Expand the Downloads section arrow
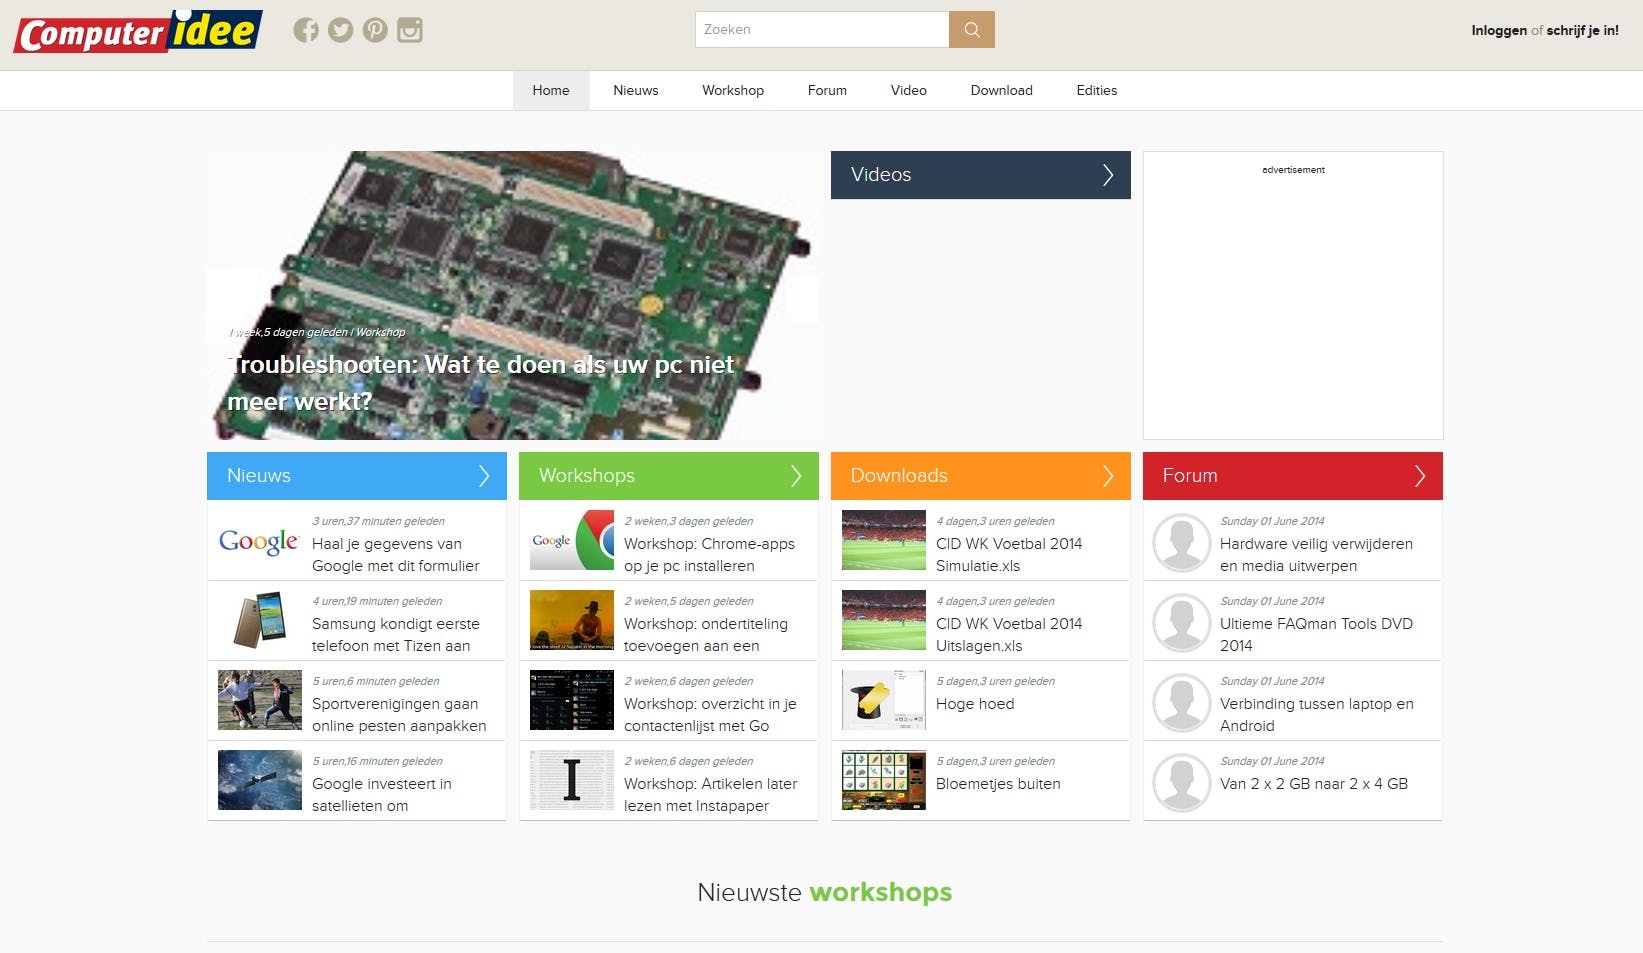The width and height of the screenshot is (1643, 953). (x=1108, y=476)
